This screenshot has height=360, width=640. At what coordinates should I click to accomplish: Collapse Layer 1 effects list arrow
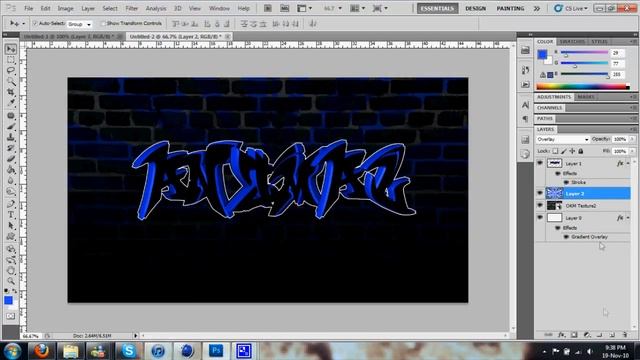[x=628, y=163]
